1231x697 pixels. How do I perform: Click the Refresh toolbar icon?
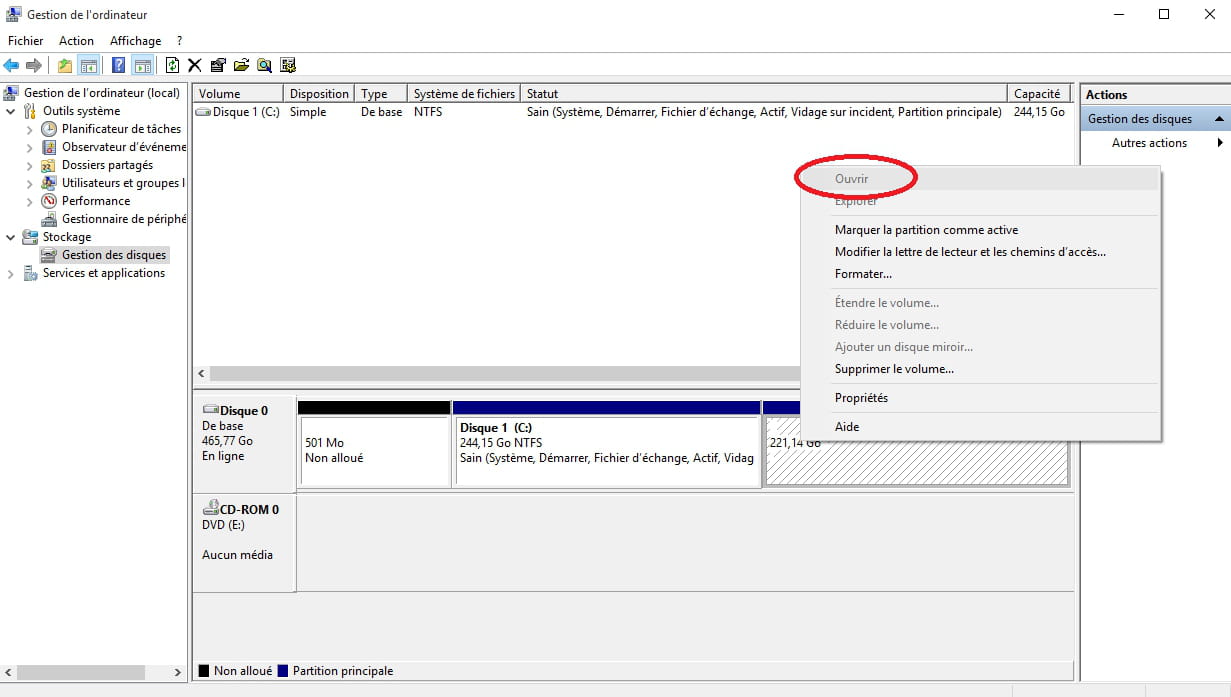point(173,65)
